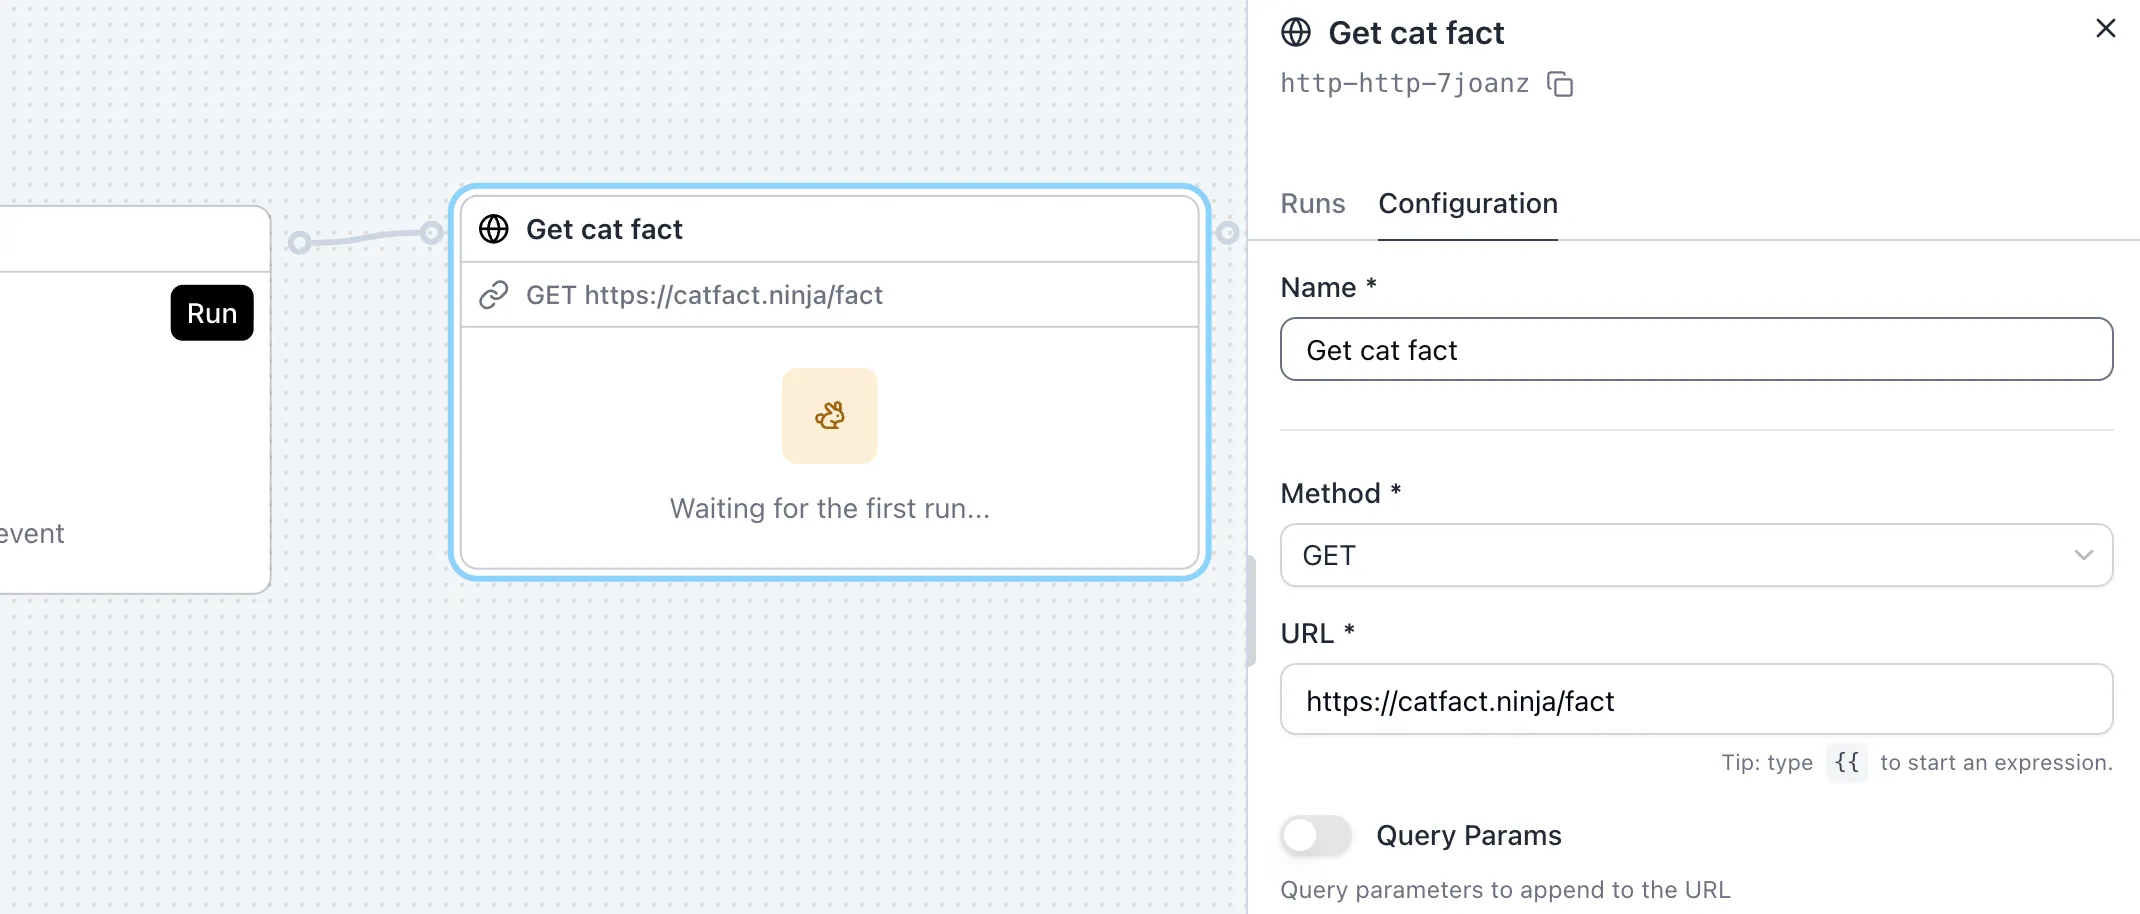
Task: Click the globe icon in the panel header
Action: point(1296,33)
